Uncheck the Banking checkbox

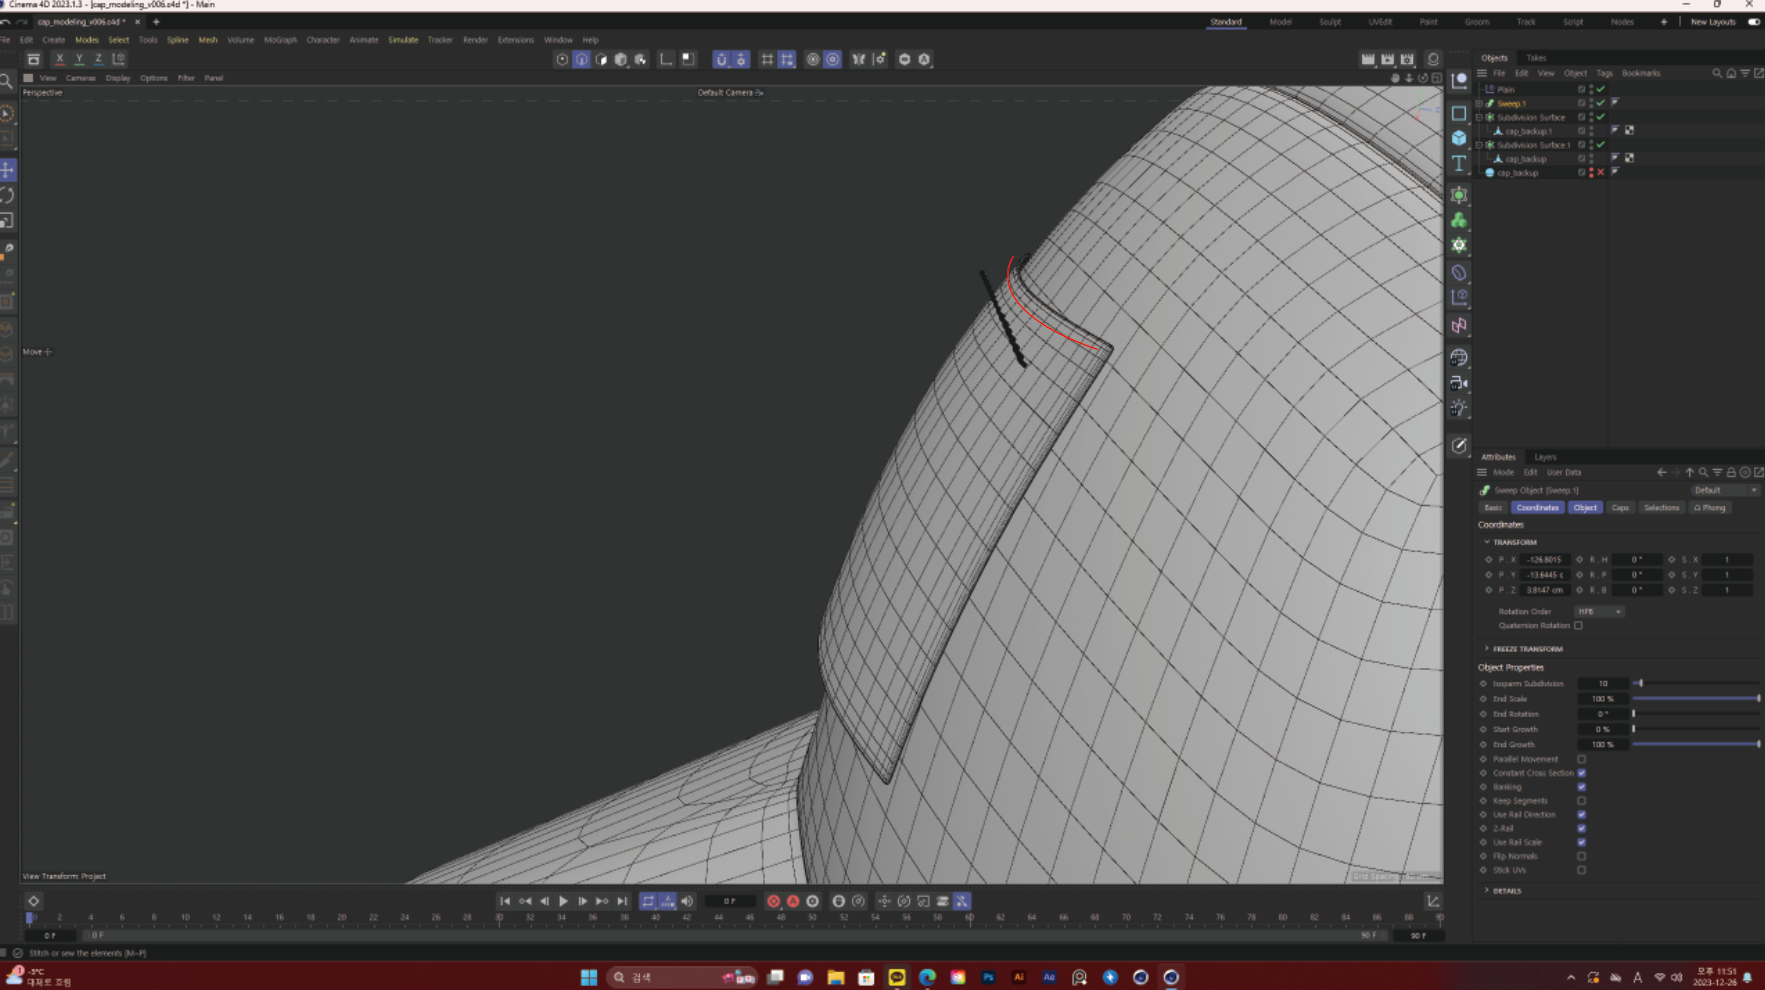1582,787
